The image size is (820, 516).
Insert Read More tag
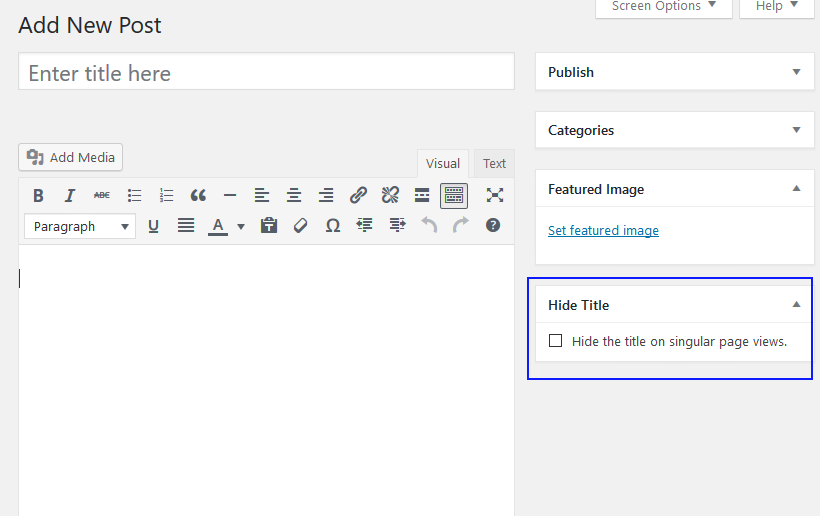(x=422, y=196)
